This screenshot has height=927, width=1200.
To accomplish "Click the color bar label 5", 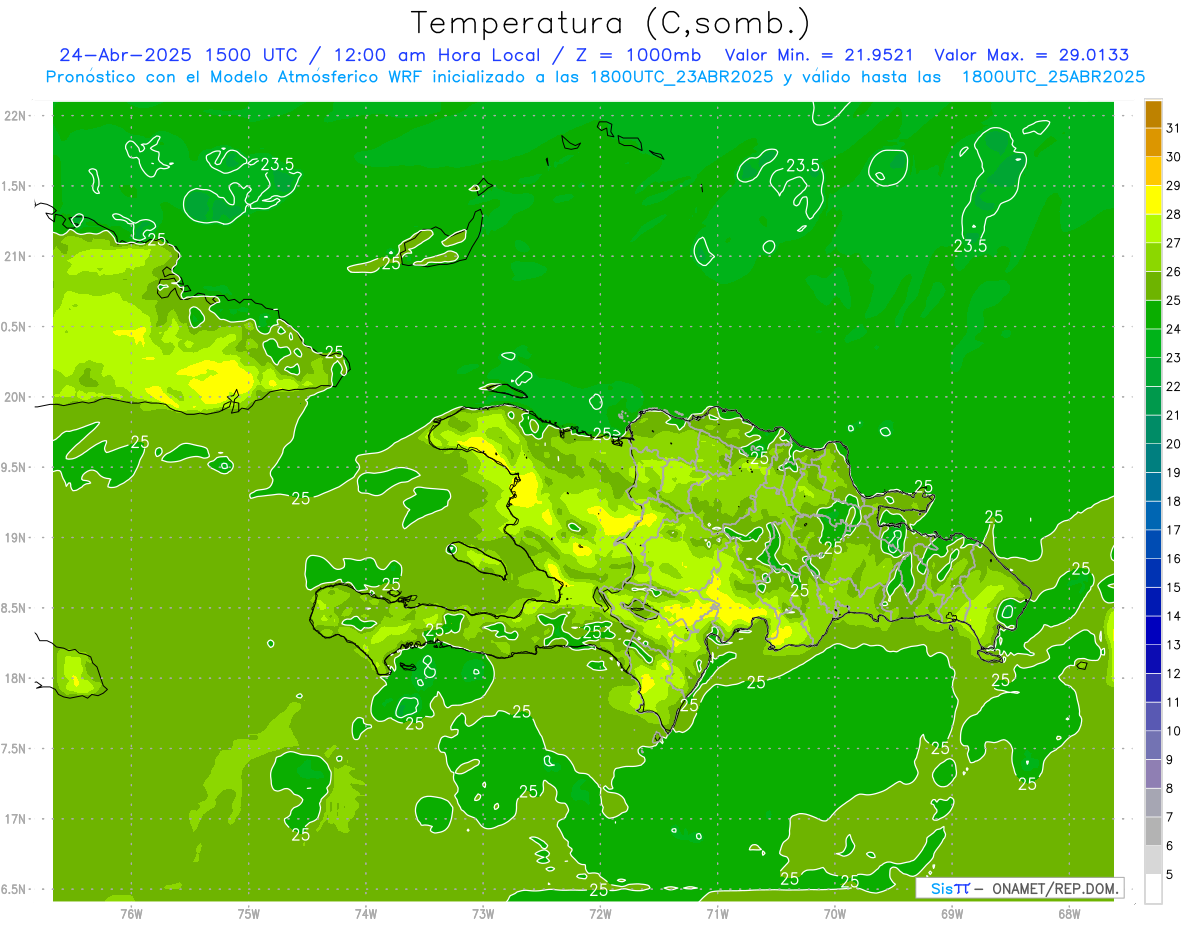I will [1171, 874].
